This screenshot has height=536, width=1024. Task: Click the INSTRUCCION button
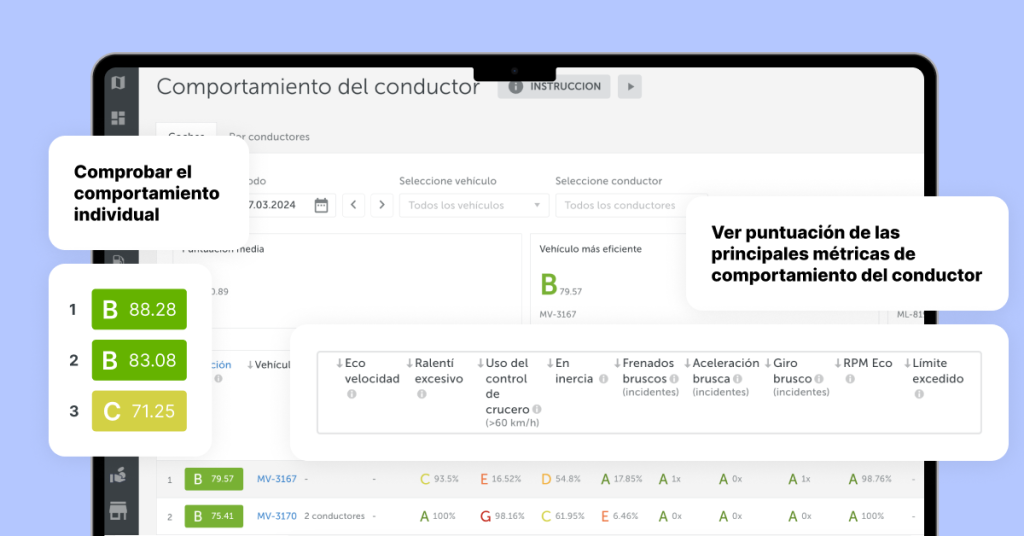coord(554,87)
